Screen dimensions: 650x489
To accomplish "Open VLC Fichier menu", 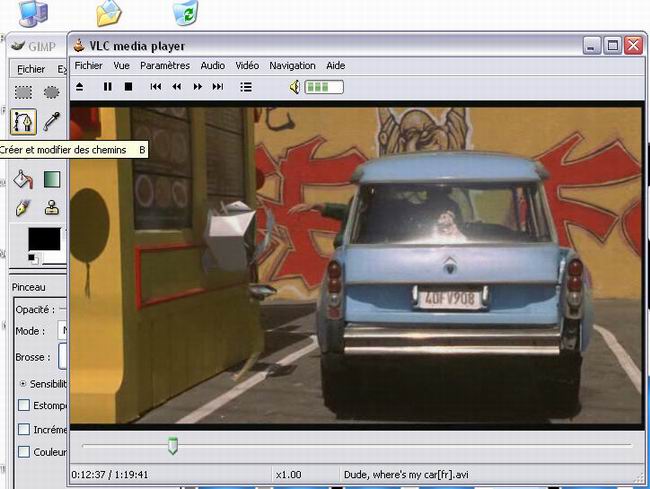I will coord(88,66).
